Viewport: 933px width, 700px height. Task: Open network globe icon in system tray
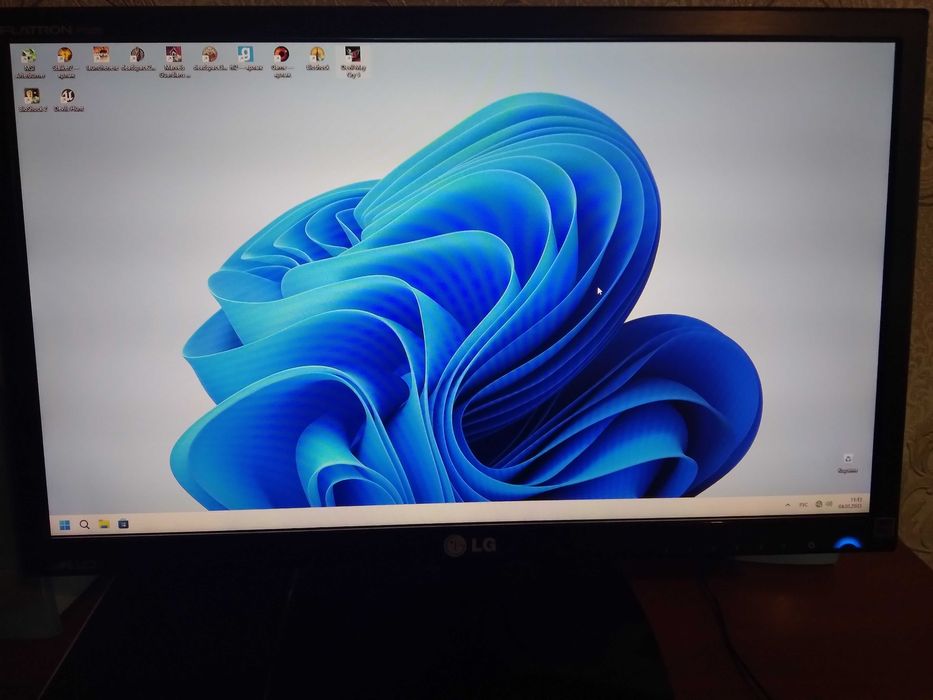(819, 504)
